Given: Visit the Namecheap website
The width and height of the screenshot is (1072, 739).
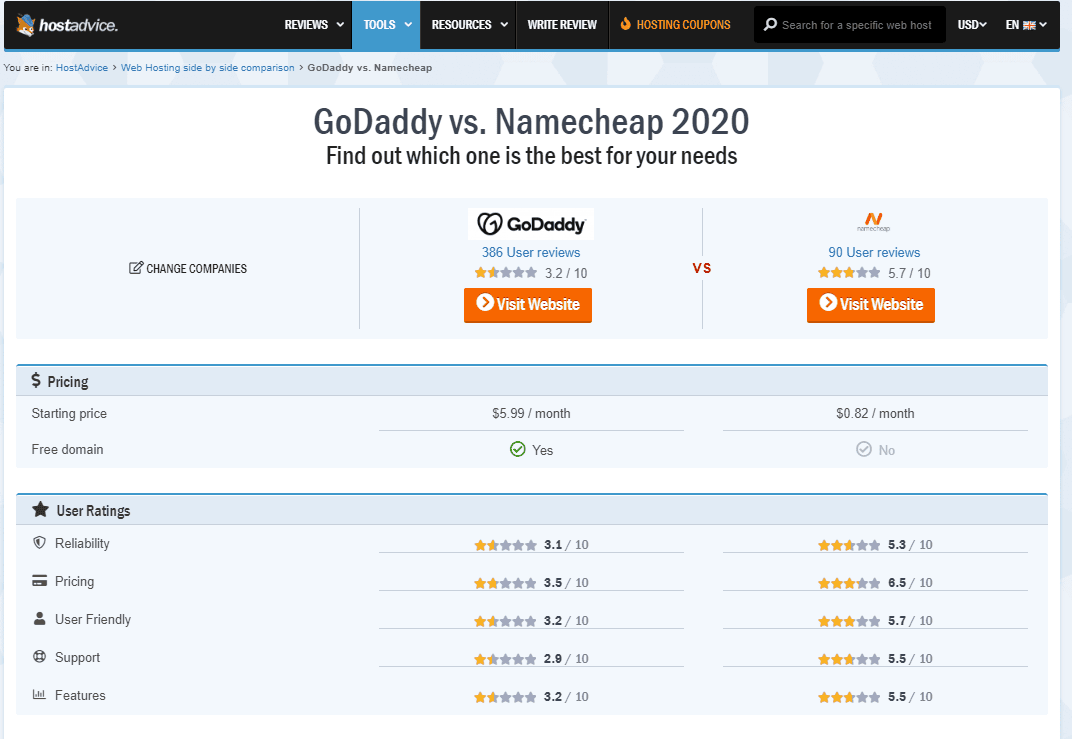Looking at the screenshot, I should [x=871, y=304].
